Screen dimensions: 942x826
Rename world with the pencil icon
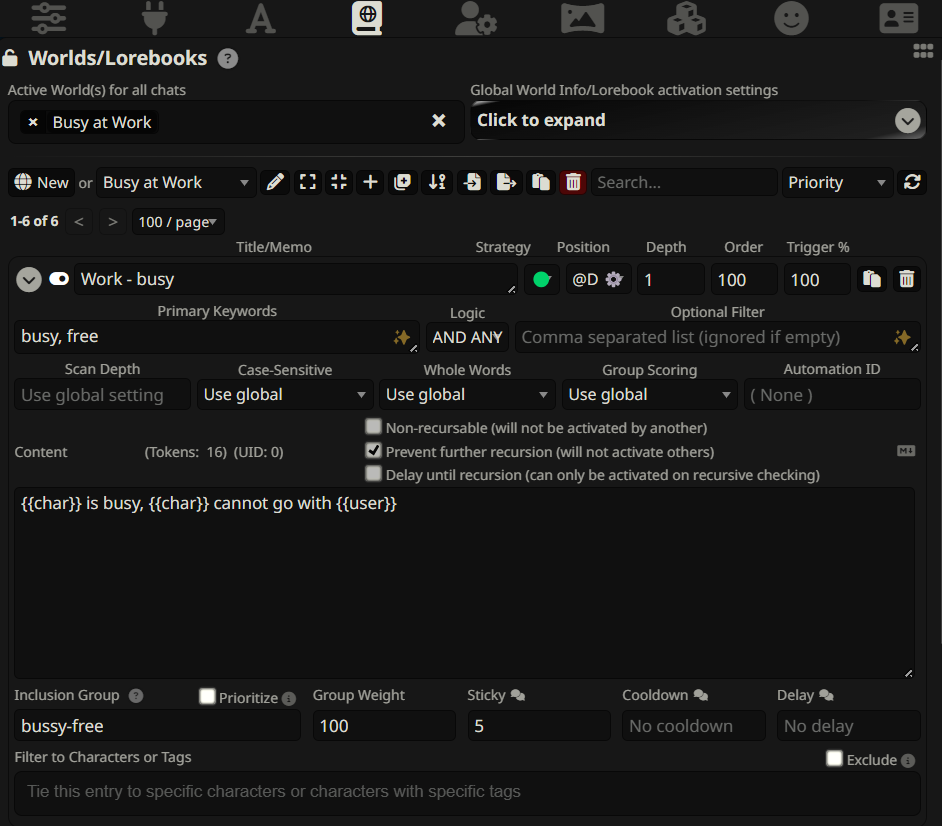tap(276, 182)
